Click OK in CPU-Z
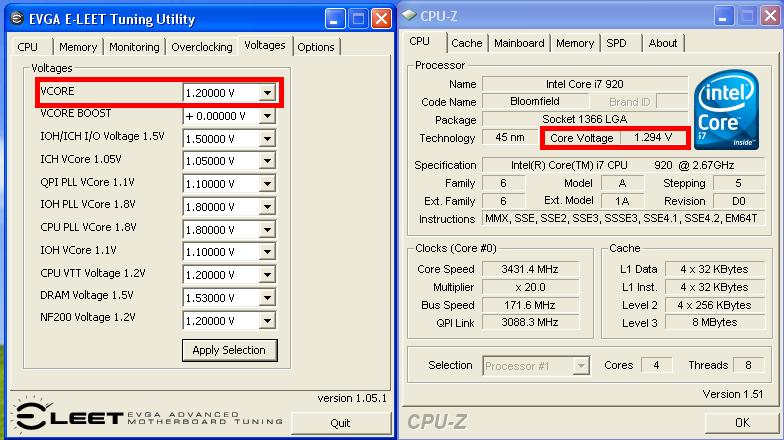This screenshot has width=784, height=440. click(742, 422)
